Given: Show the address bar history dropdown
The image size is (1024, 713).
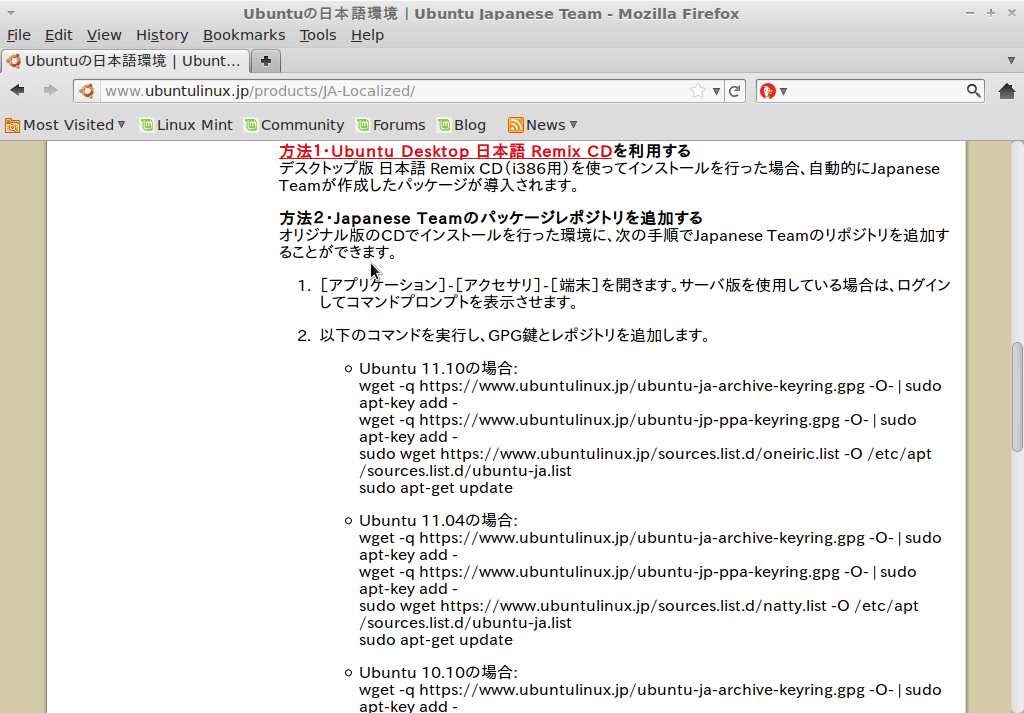Looking at the screenshot, I should tap(716, 91).
